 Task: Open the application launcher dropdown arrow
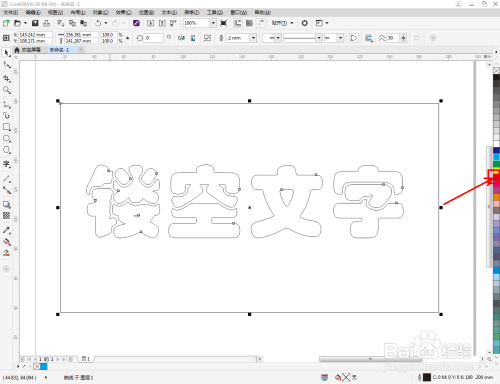coord(327,23)
